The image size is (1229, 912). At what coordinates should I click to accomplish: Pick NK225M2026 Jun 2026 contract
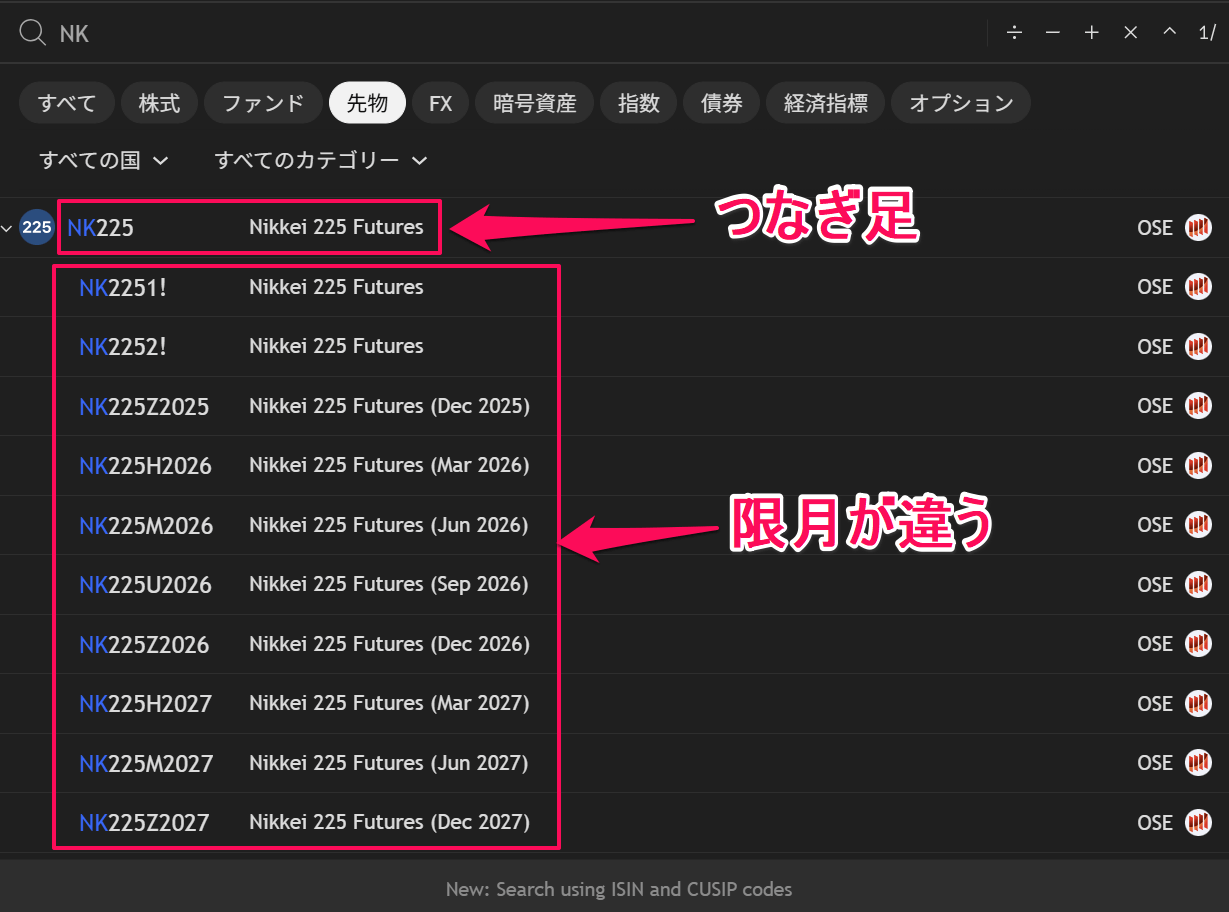pyautogui.click(x=304, y=525)
